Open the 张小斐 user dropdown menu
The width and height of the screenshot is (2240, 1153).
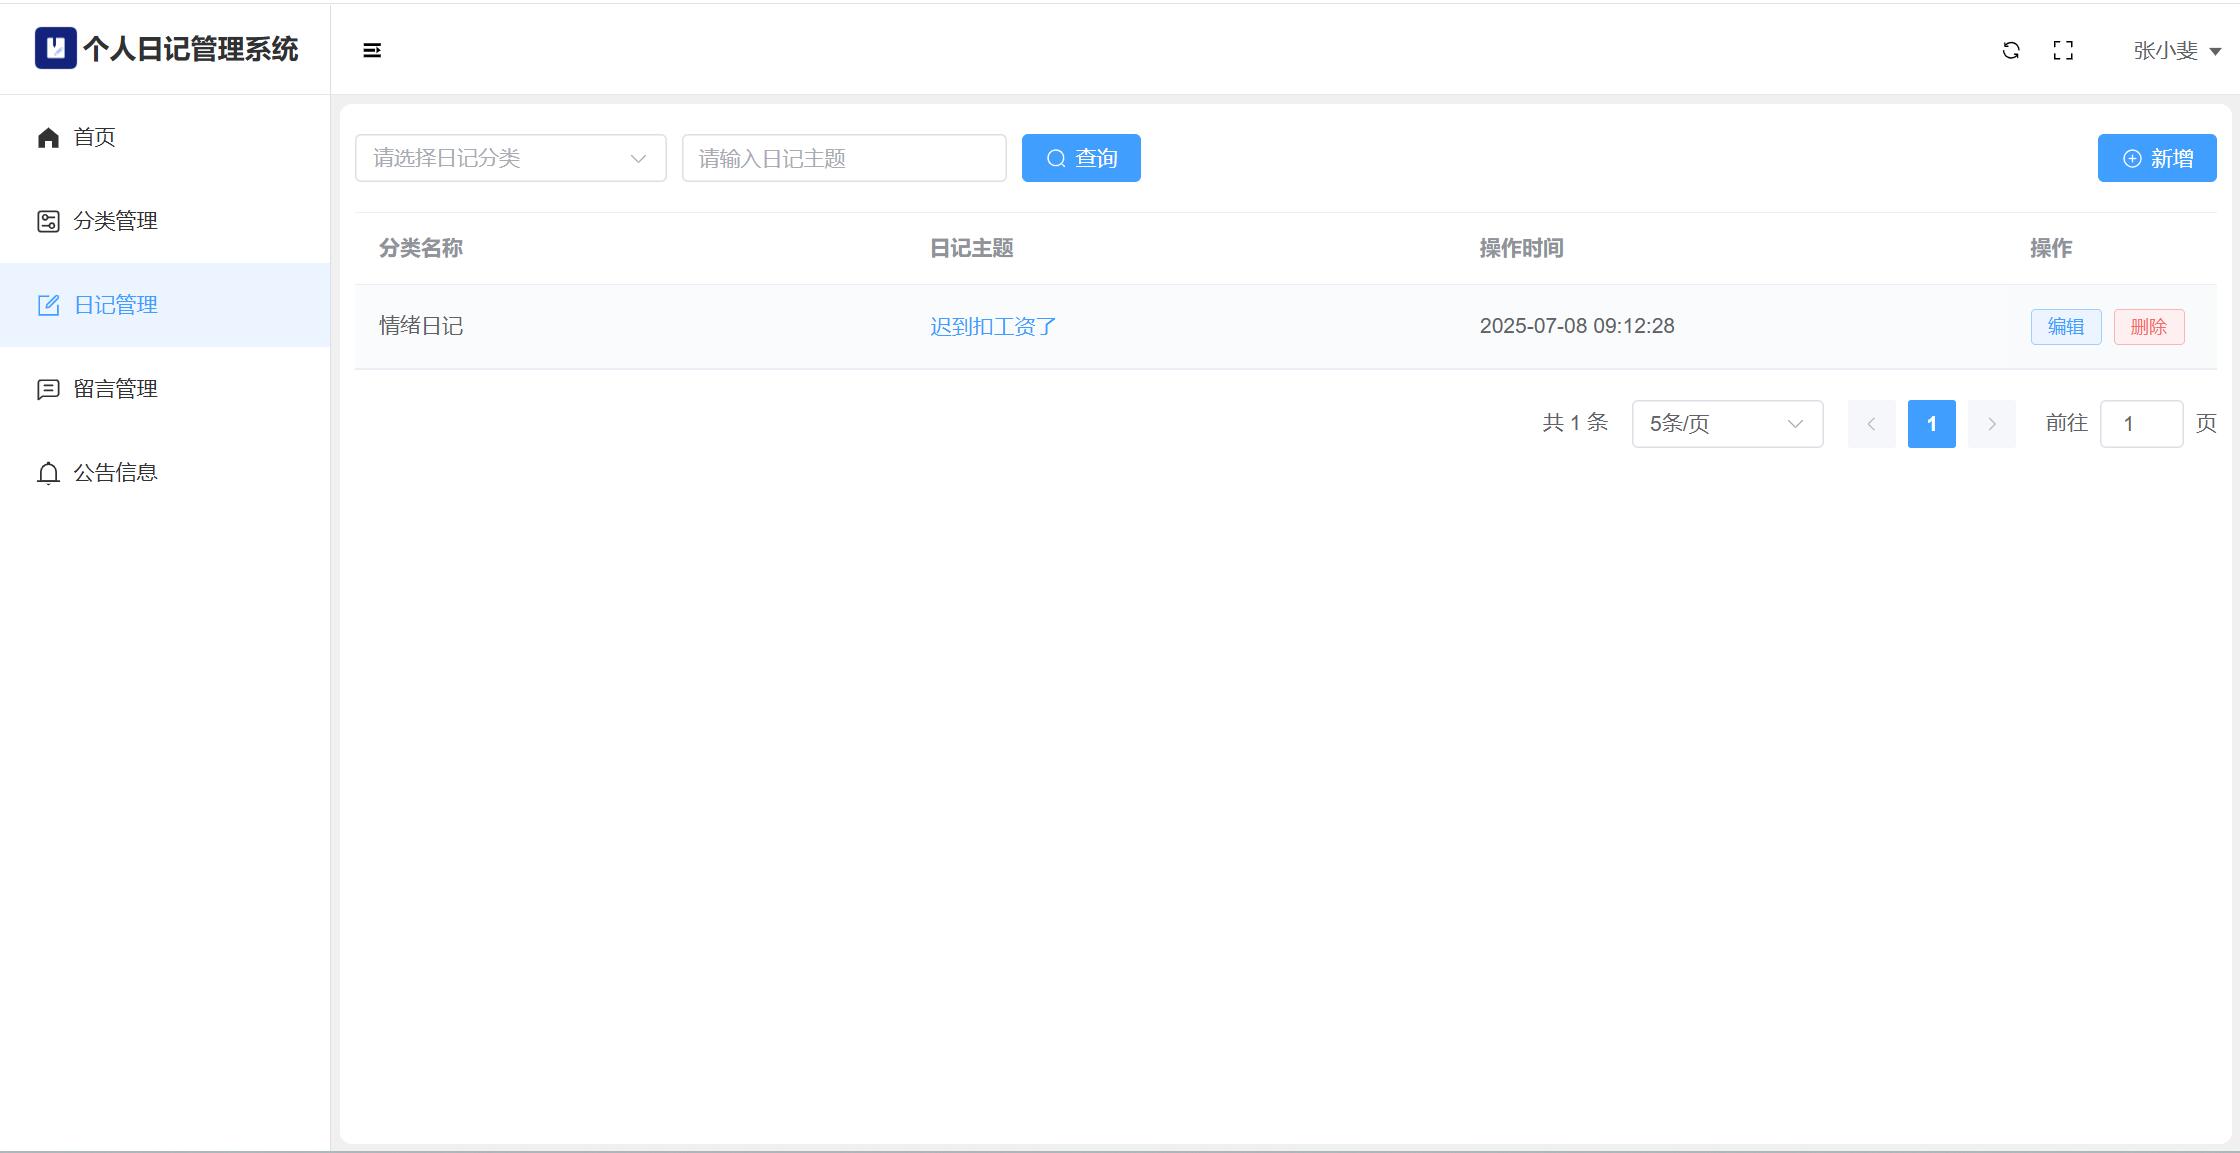pyautogui.click(x=2176, y=50)
